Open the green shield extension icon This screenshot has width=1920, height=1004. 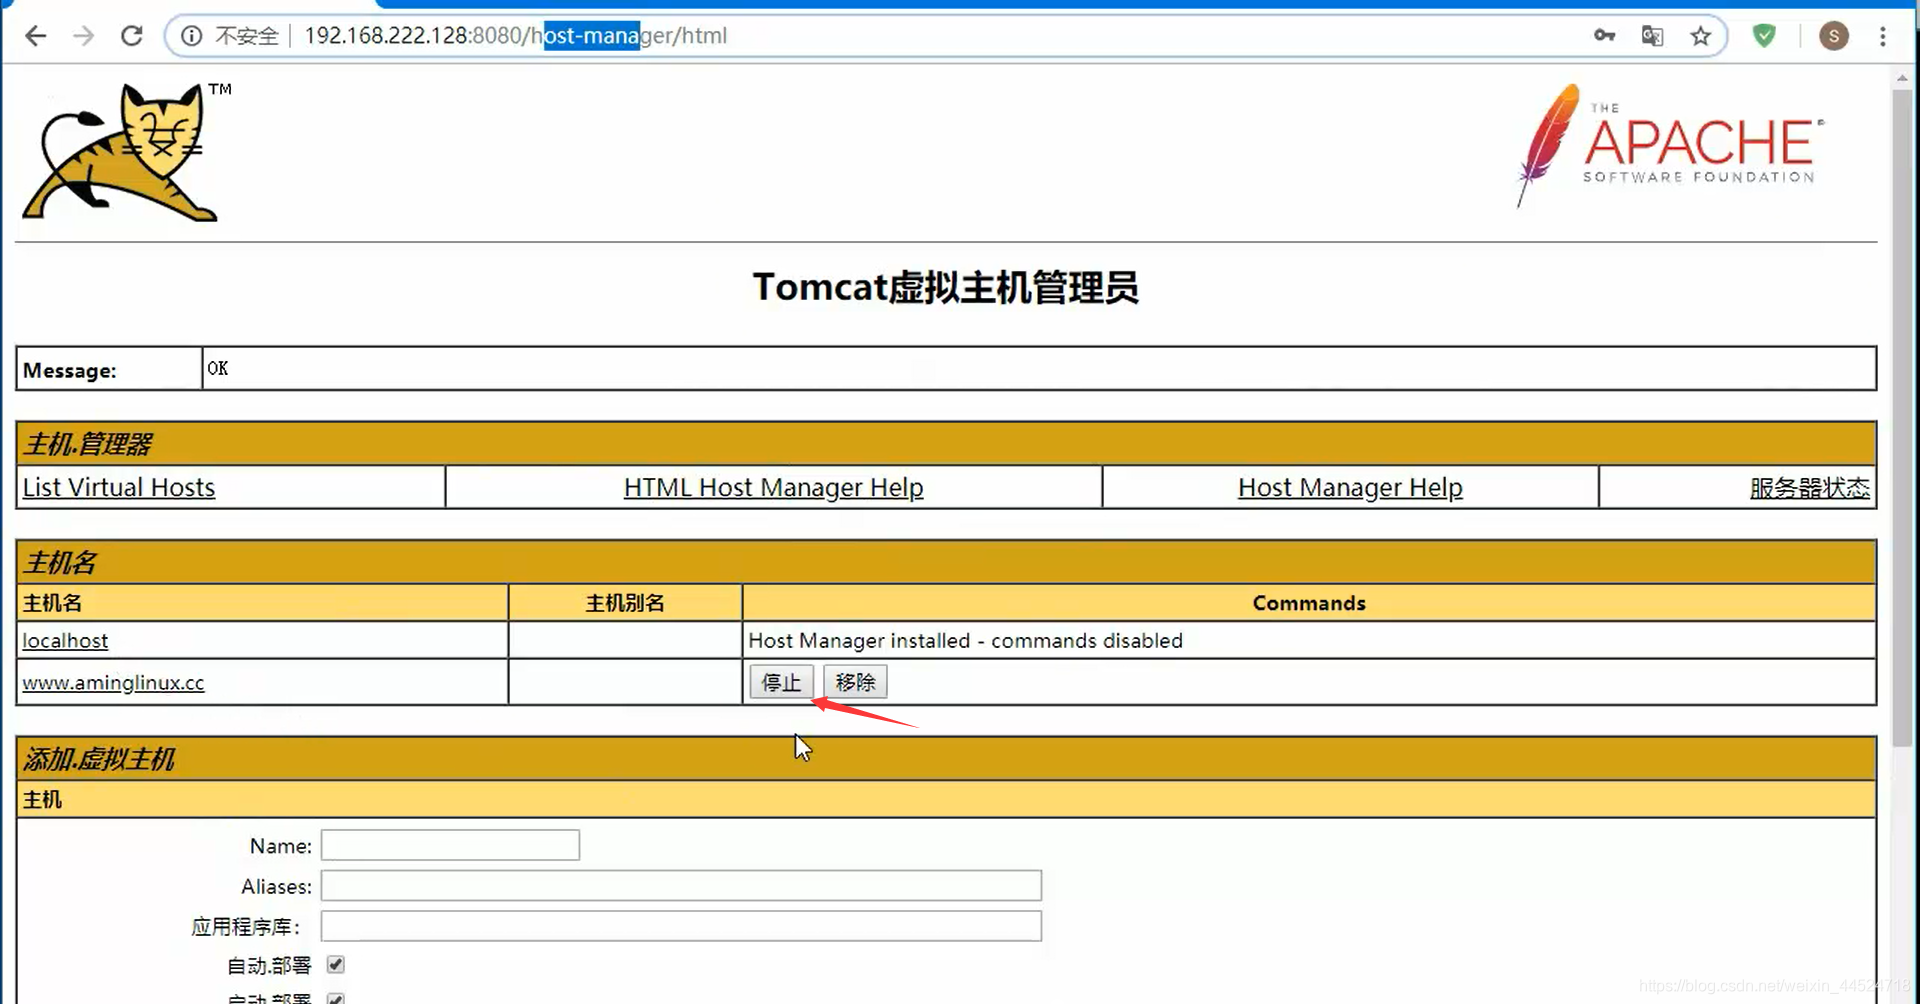click(1765, 36)
